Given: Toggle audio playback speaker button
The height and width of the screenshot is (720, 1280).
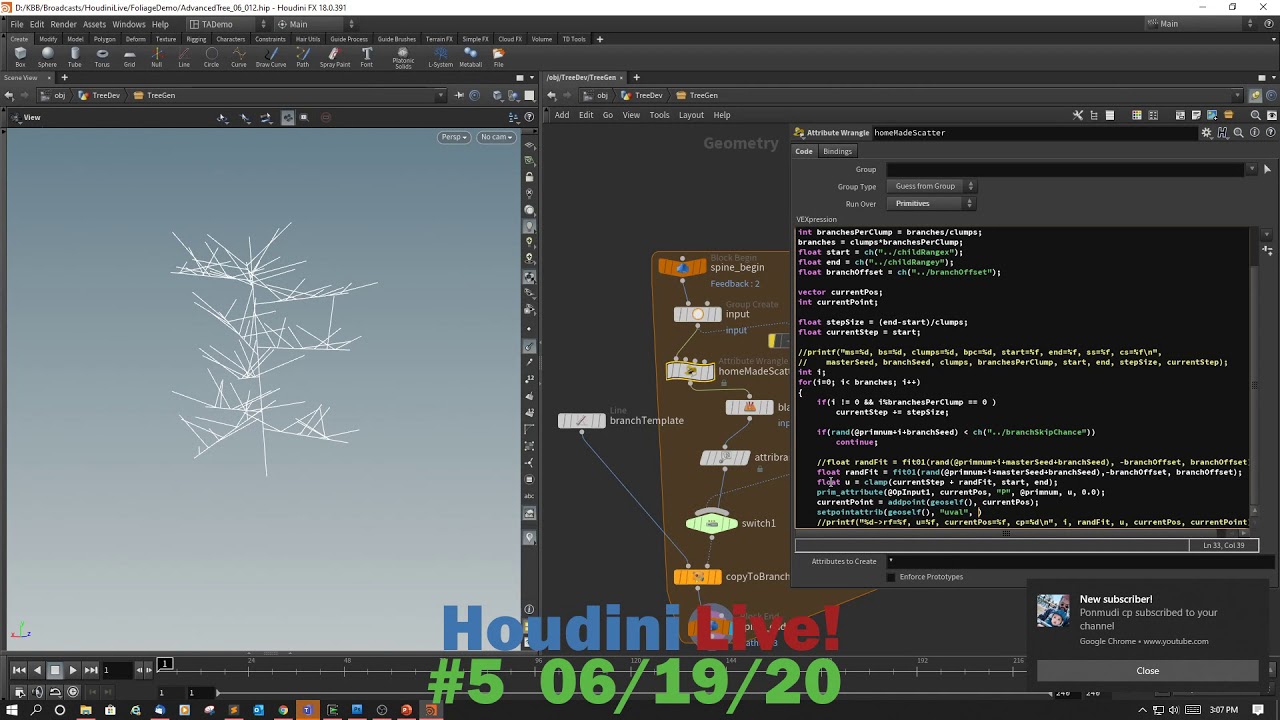Looking at the screenshot, I should [x=37, y=692].
